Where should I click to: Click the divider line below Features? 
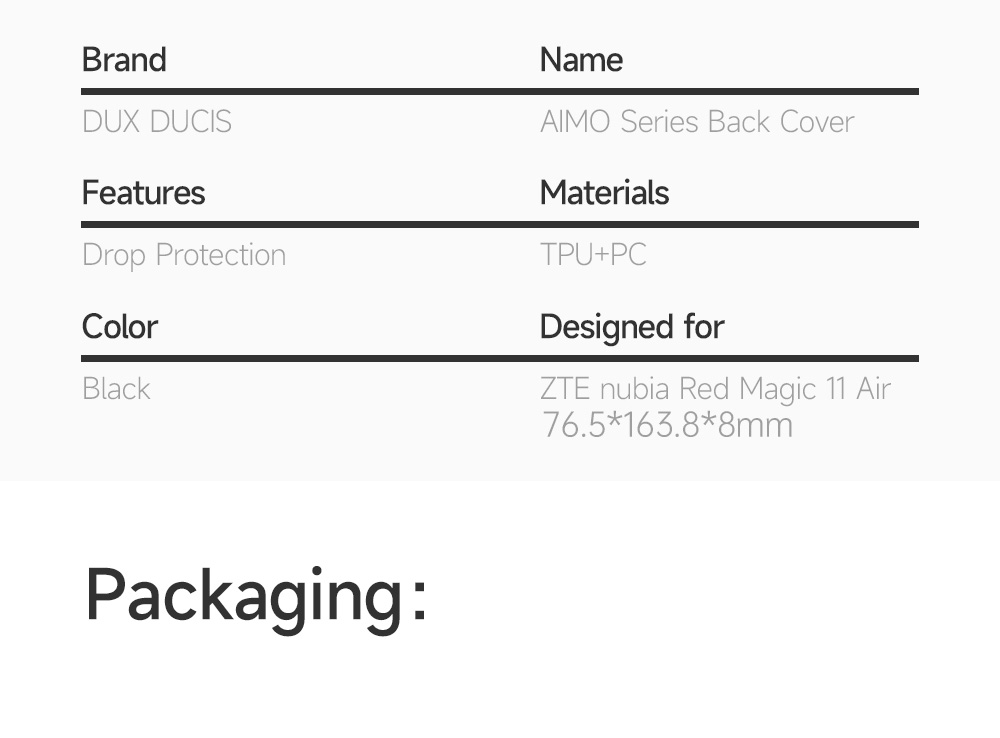pyautogui.click(x=300, y=224)
